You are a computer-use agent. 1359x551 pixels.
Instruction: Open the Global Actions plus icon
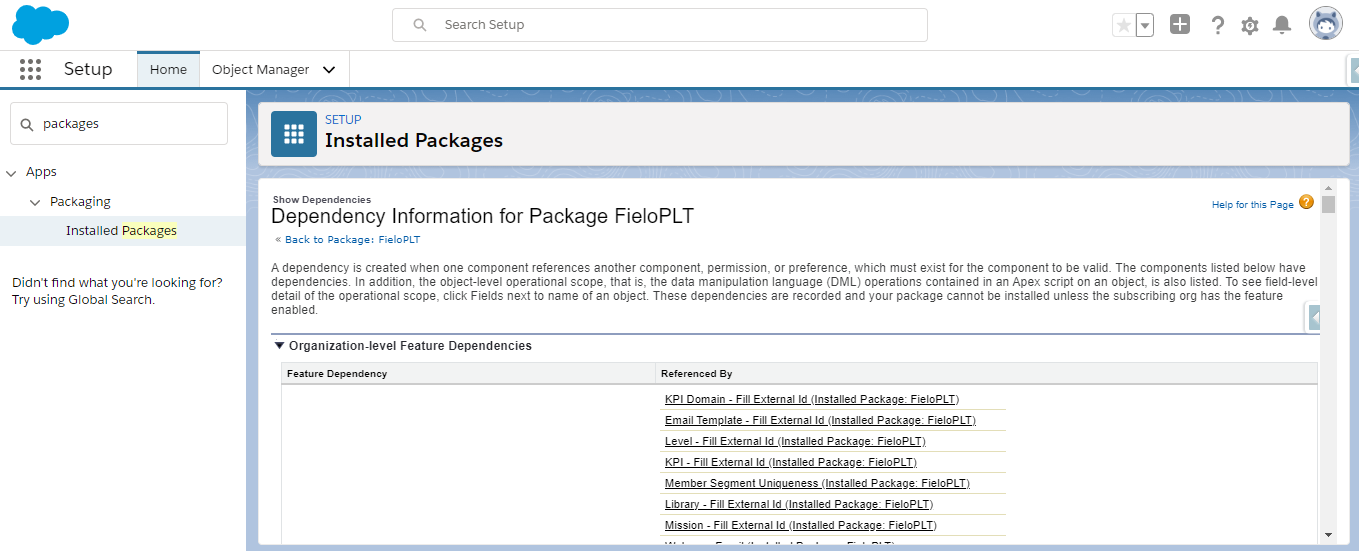click(x=1180, y=25)
